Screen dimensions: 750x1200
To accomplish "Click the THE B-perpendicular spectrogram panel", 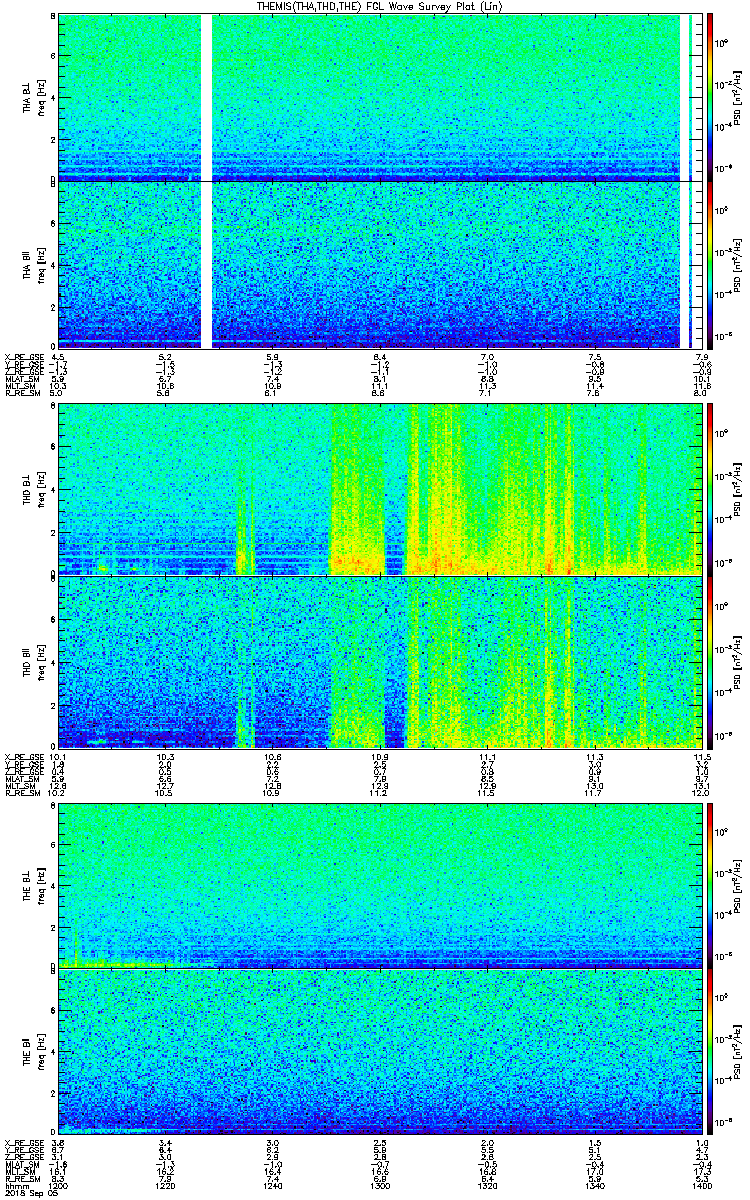I will tap(378, 884).
